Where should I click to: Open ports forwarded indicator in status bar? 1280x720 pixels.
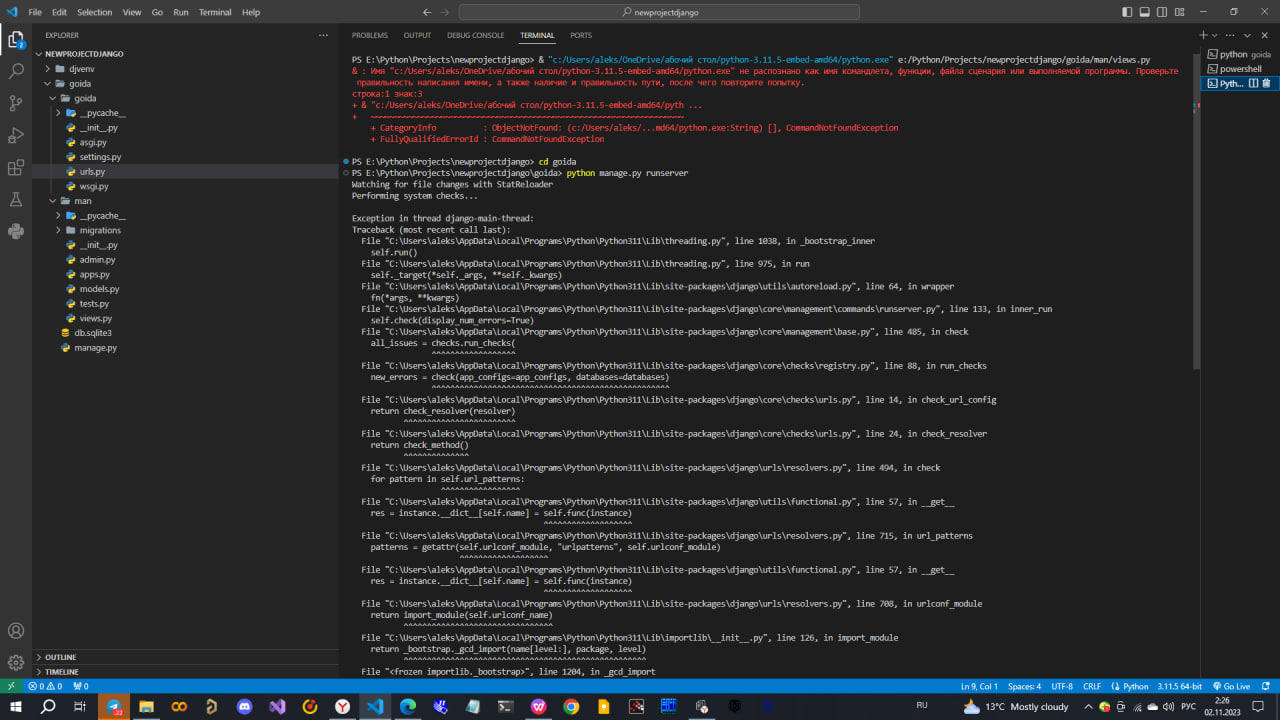click(80, 686)
